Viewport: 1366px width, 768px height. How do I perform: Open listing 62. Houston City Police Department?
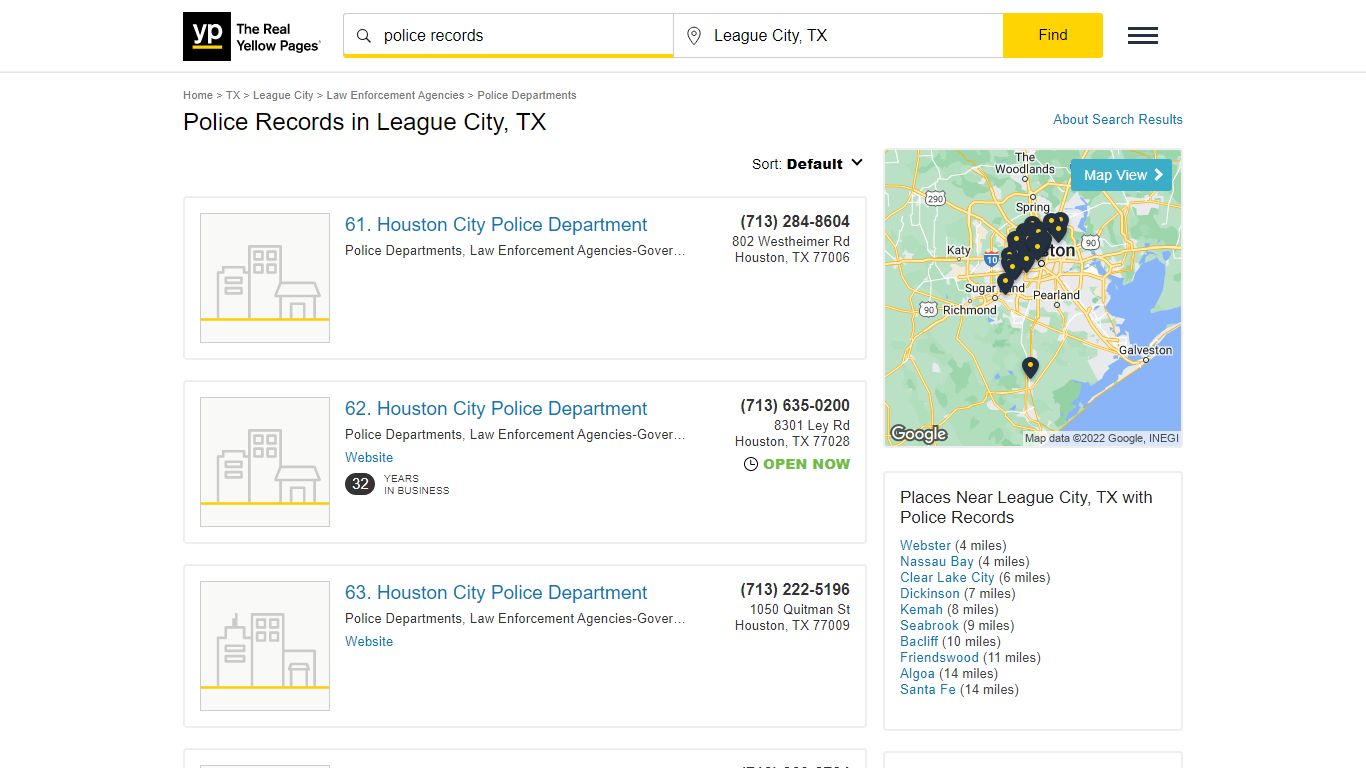point(496,409)
